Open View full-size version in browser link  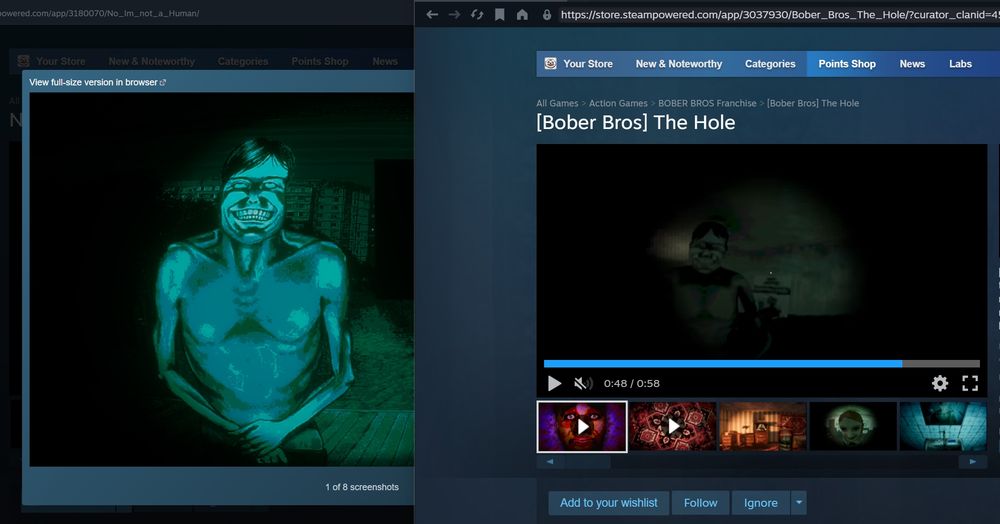click(93, 82)
